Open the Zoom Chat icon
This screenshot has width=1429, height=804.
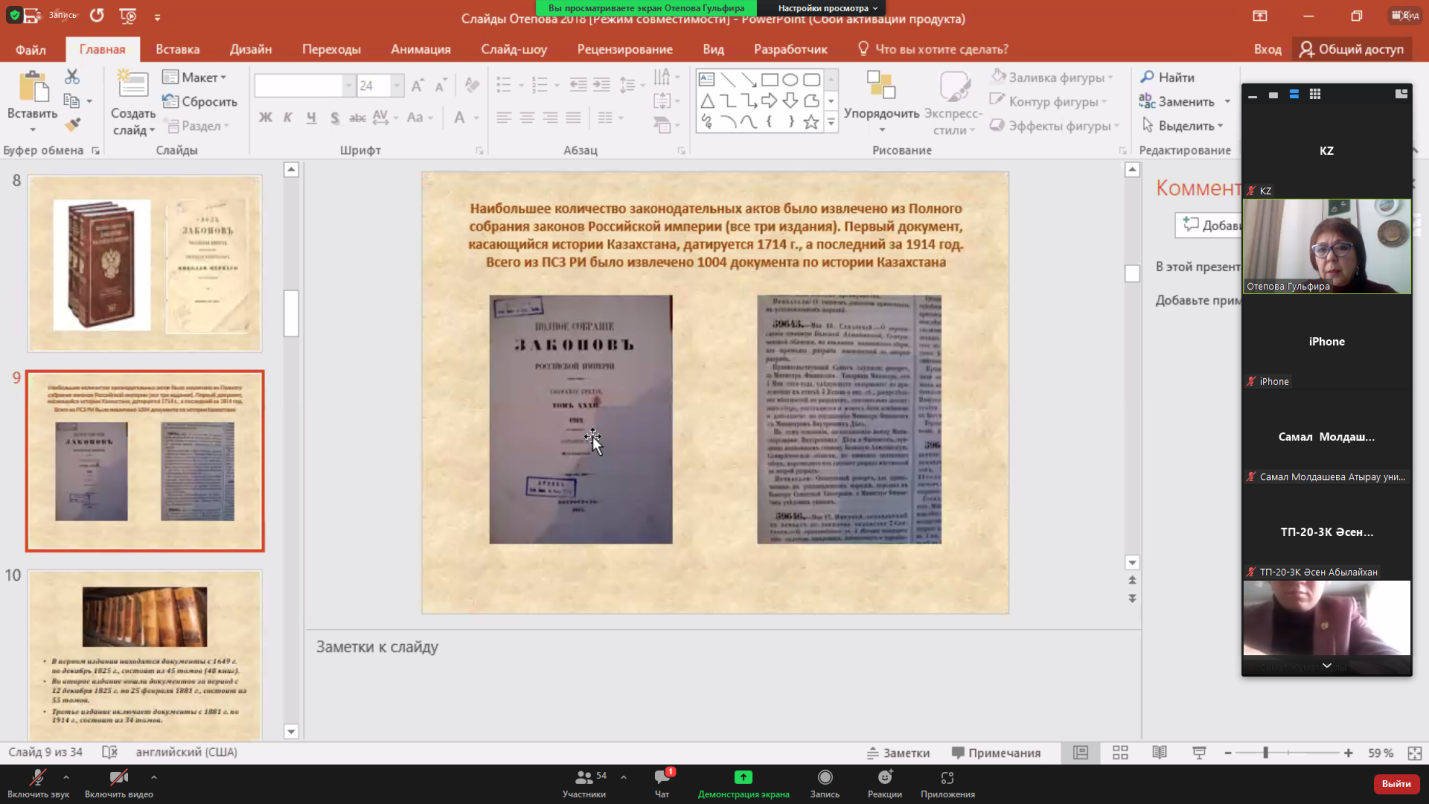tap(662, 778)
